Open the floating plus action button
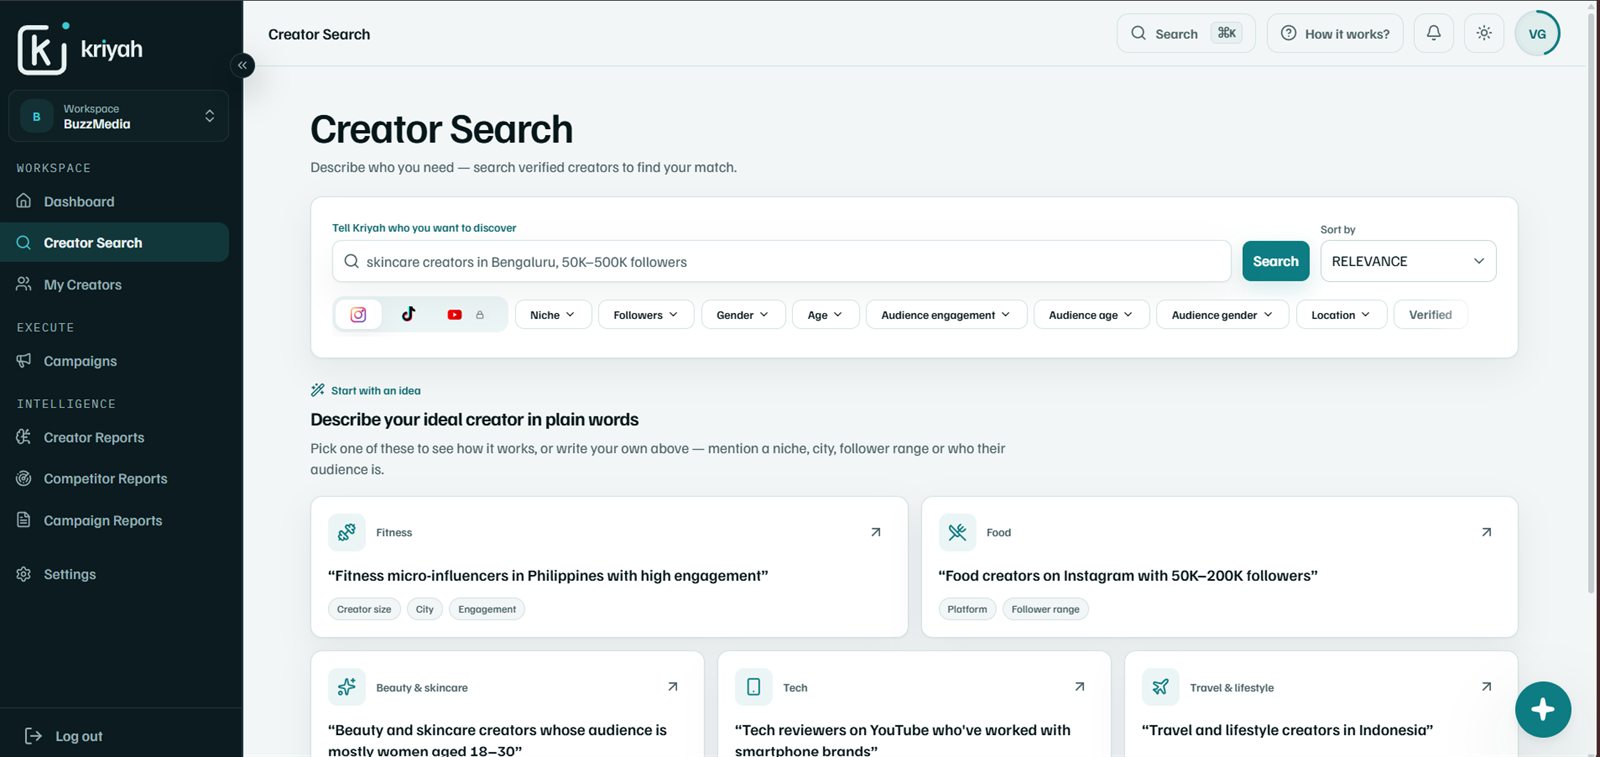 tap(1542, 709)
